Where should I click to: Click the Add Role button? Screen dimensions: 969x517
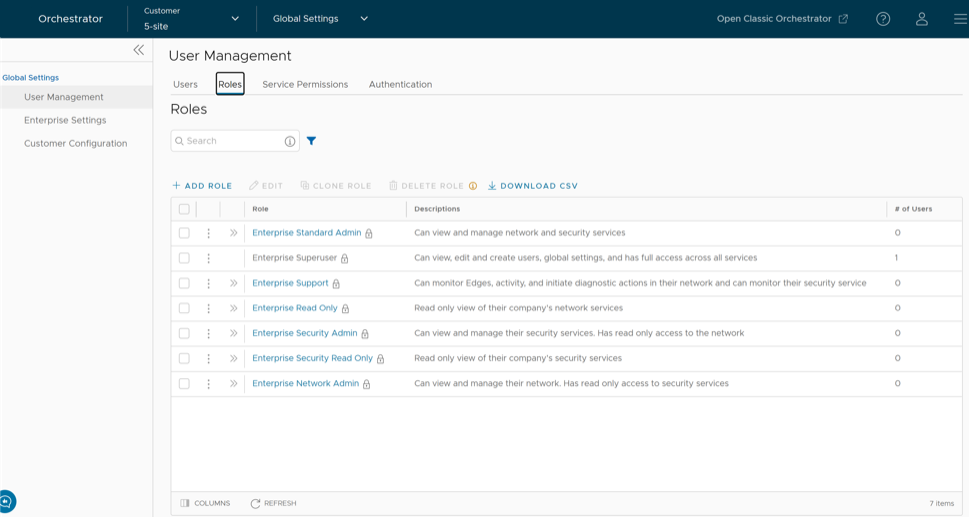tap(202, 186)
